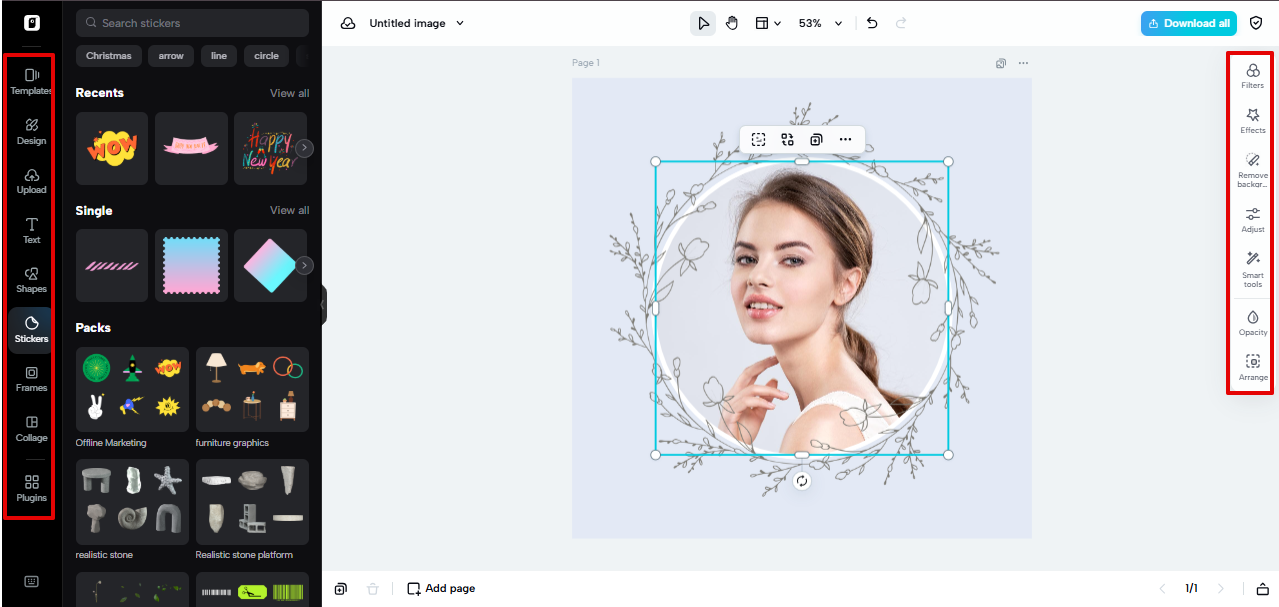Open the Shapes panel
The image size is (1279, 607).
[x=31, y=280]
